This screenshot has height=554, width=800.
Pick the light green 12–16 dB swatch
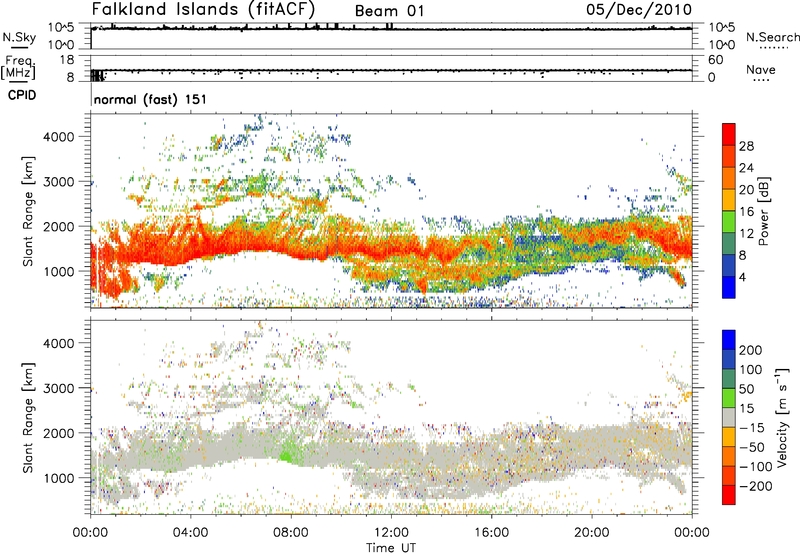(x=729, y=221)
